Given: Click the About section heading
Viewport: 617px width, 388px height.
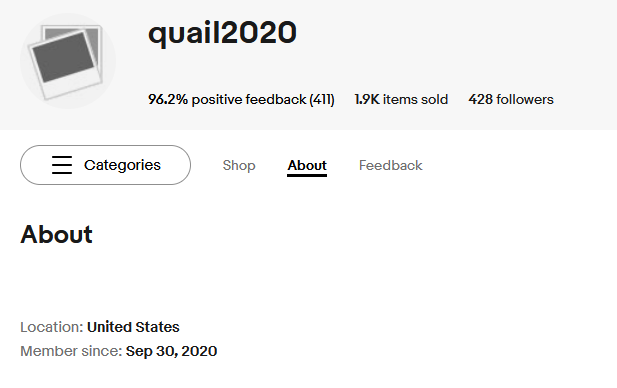Looking at the screenshot, I should coord(56,235).
